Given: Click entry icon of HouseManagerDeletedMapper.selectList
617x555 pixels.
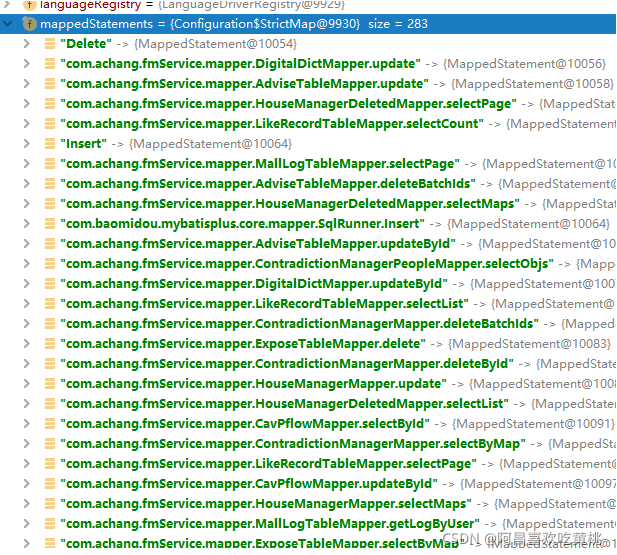Looking at the screenshot, I should coord(50,403).
